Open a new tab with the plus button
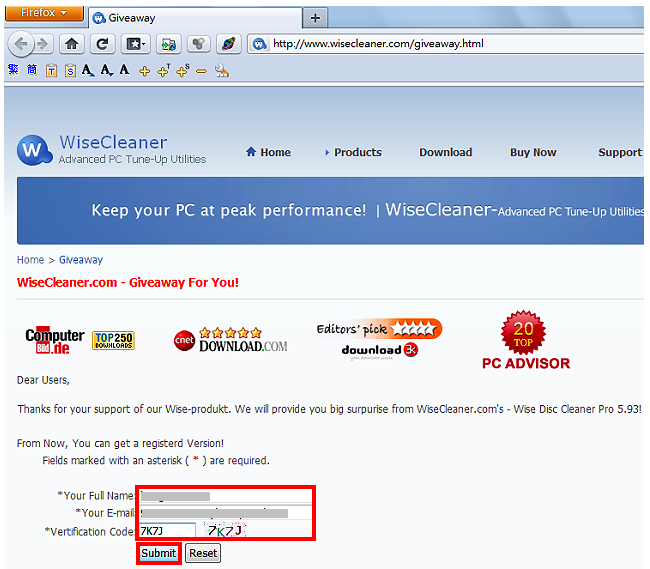 [x=315, y=18]
